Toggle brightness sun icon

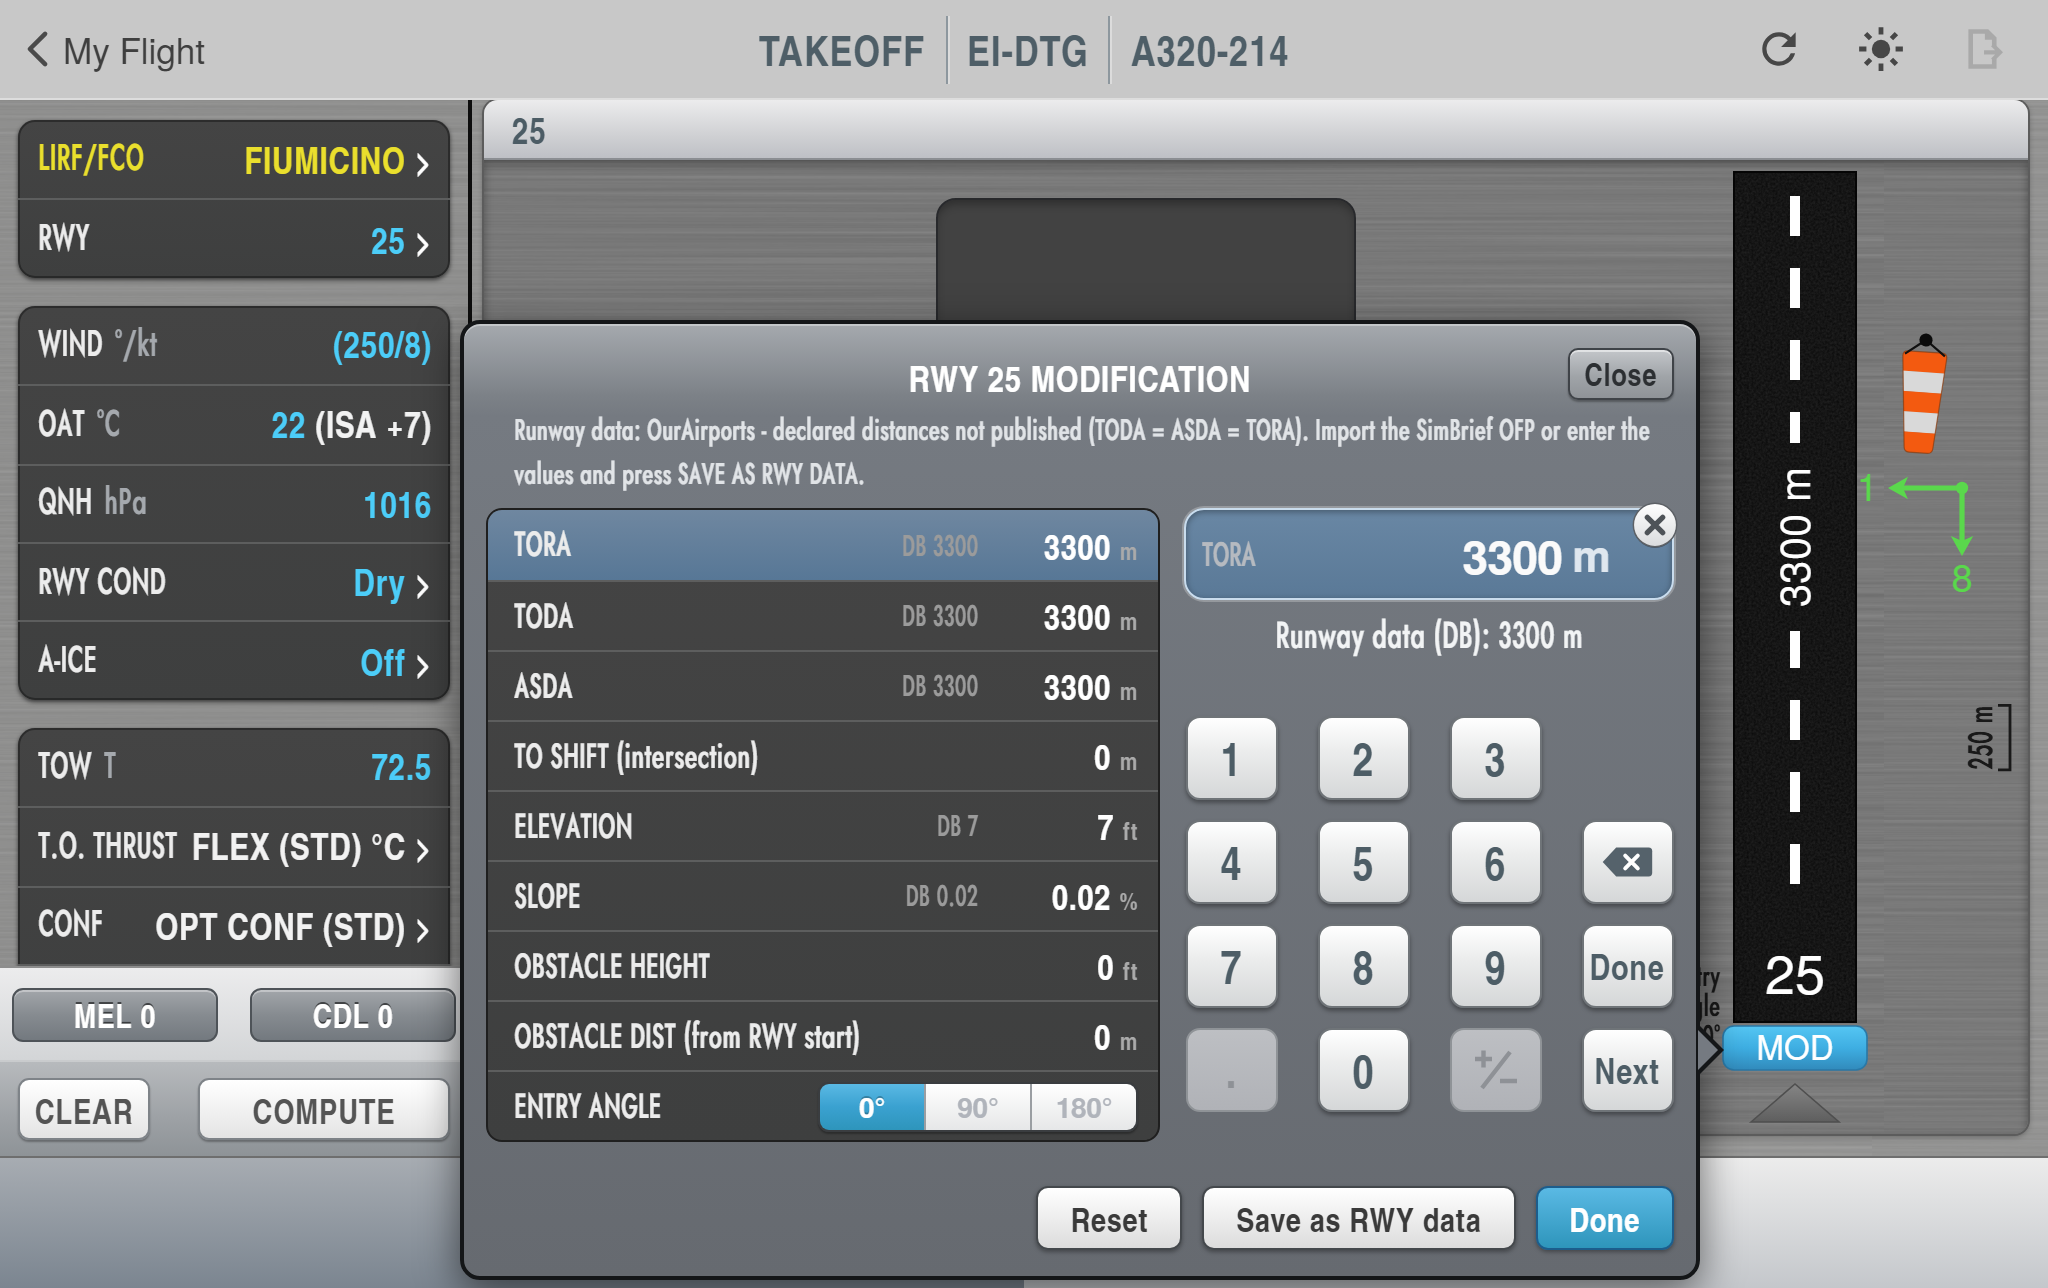coord(1880,49)
